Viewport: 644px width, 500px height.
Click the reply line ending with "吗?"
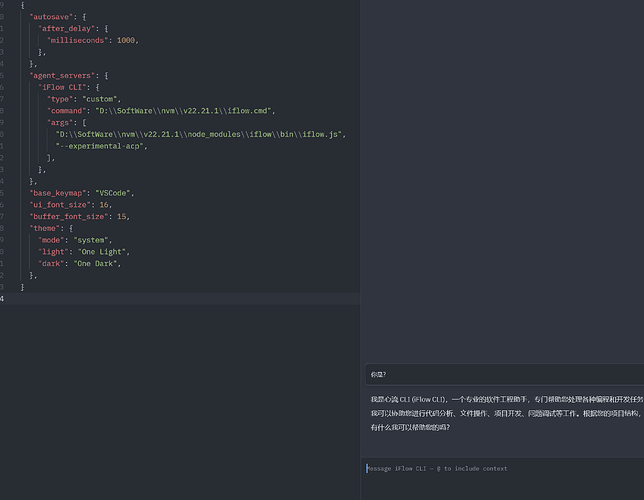[x=410, y=428]
